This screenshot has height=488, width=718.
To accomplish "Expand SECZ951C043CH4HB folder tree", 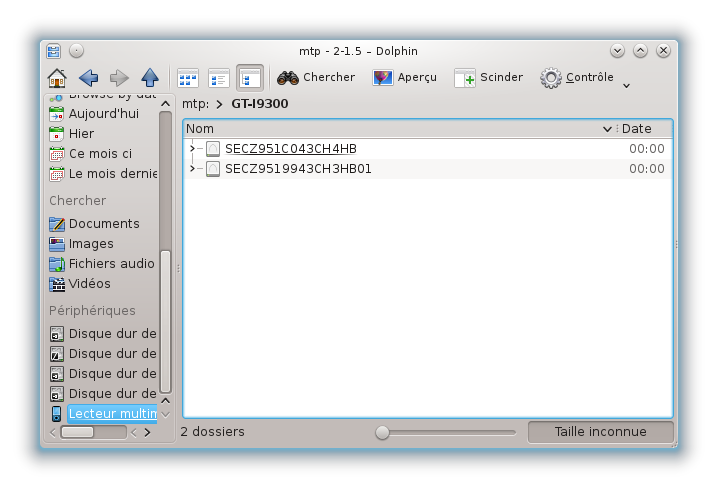I will pos(192,148).
